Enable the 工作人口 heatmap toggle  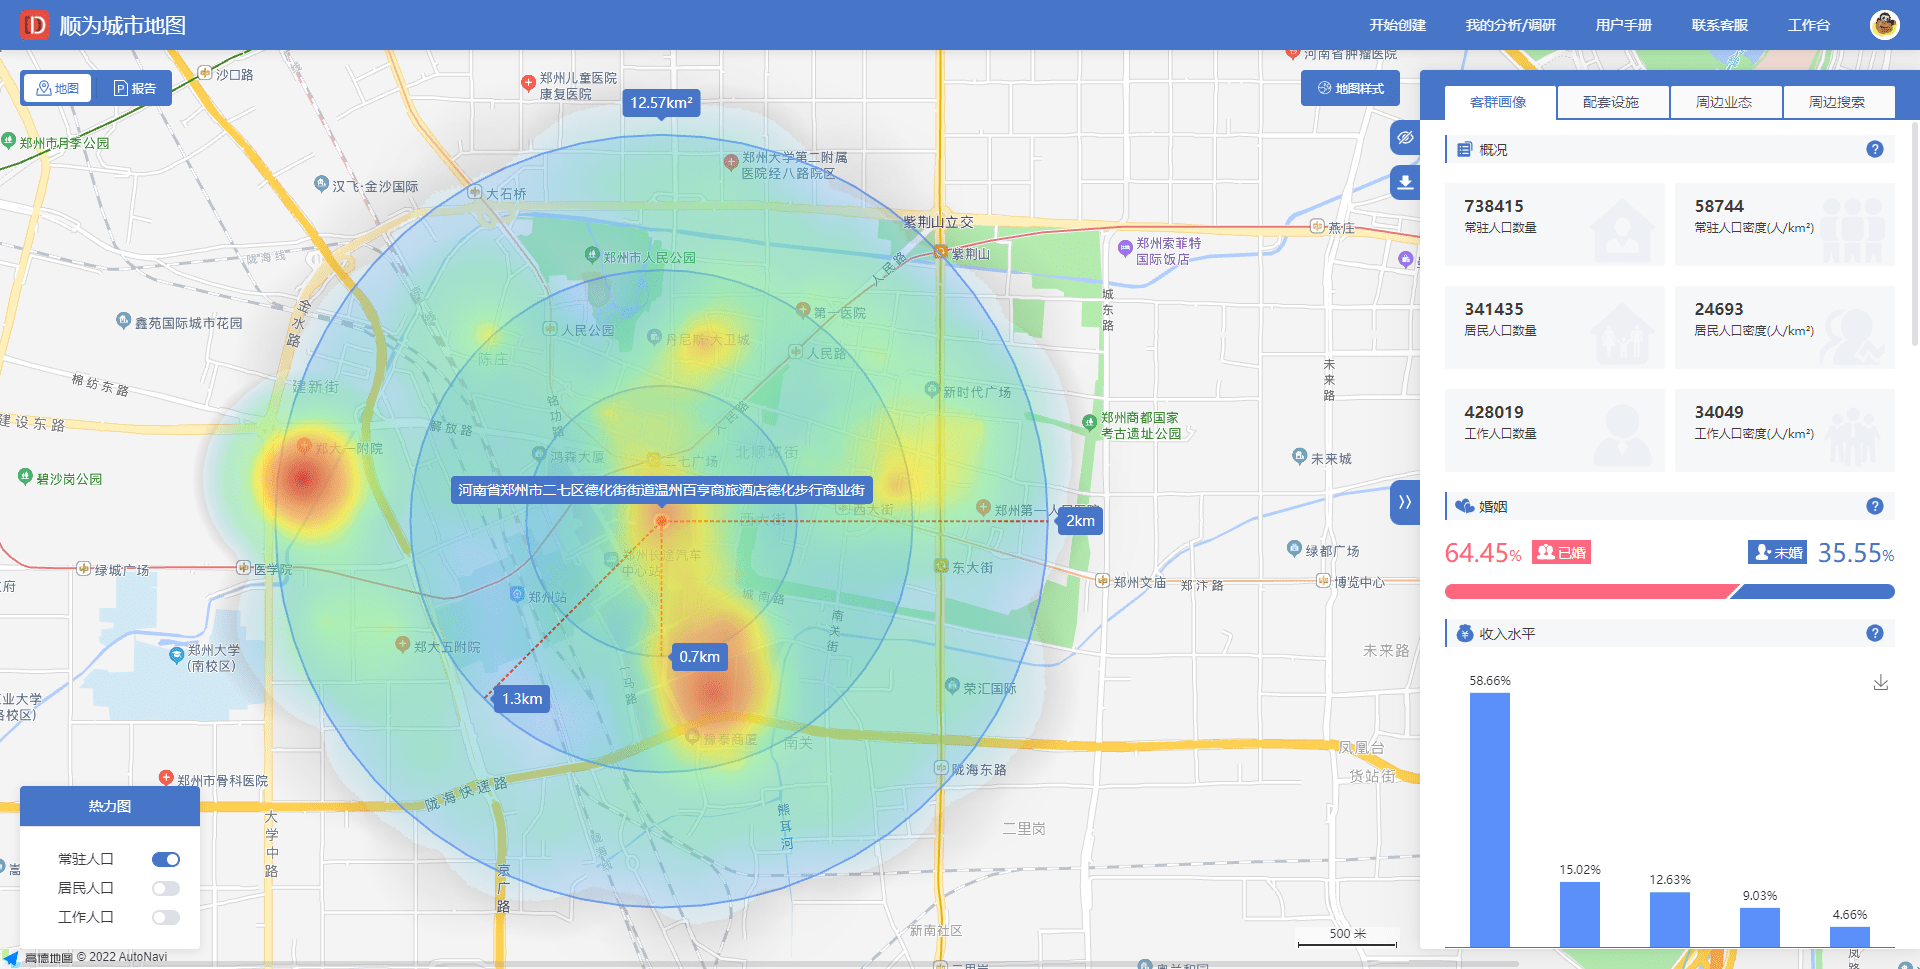pyautogui.click(x=166, y=917)
